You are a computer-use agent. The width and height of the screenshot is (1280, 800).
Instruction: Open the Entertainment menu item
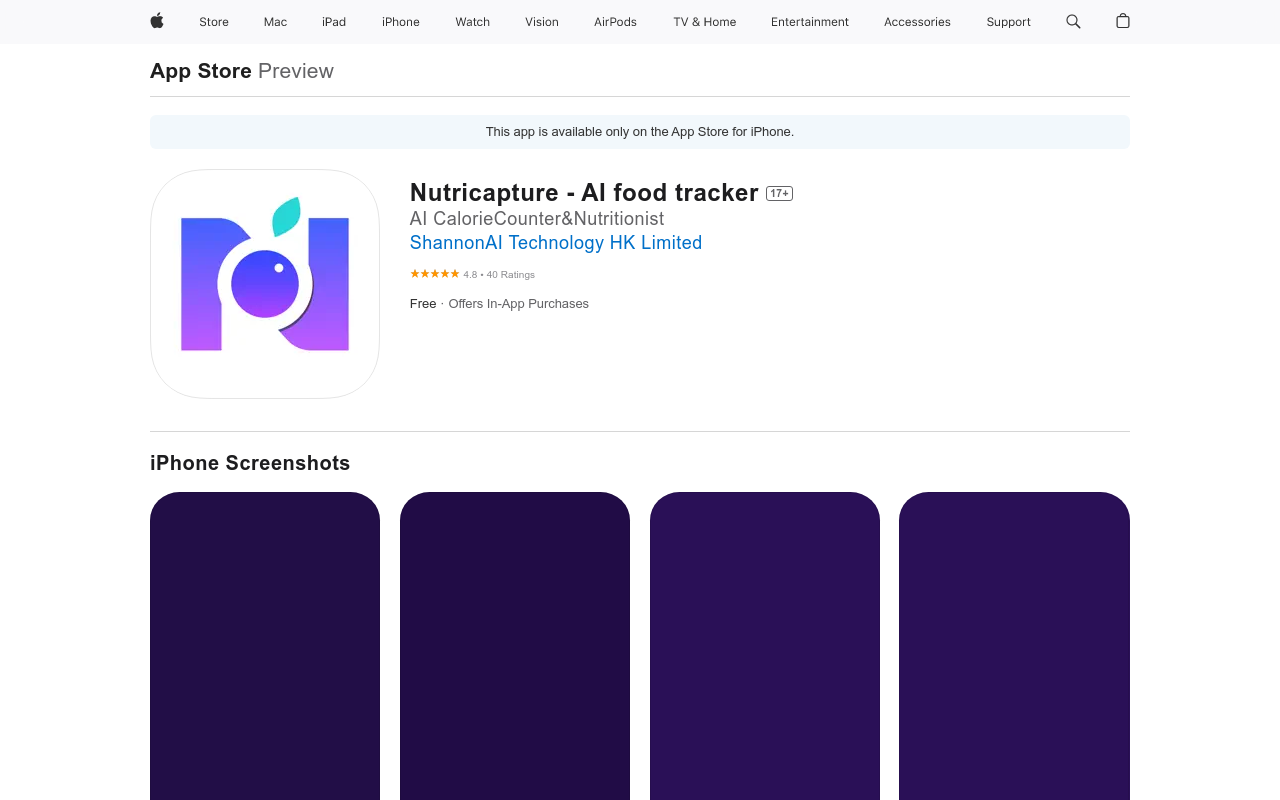click(x=810, y=22)
